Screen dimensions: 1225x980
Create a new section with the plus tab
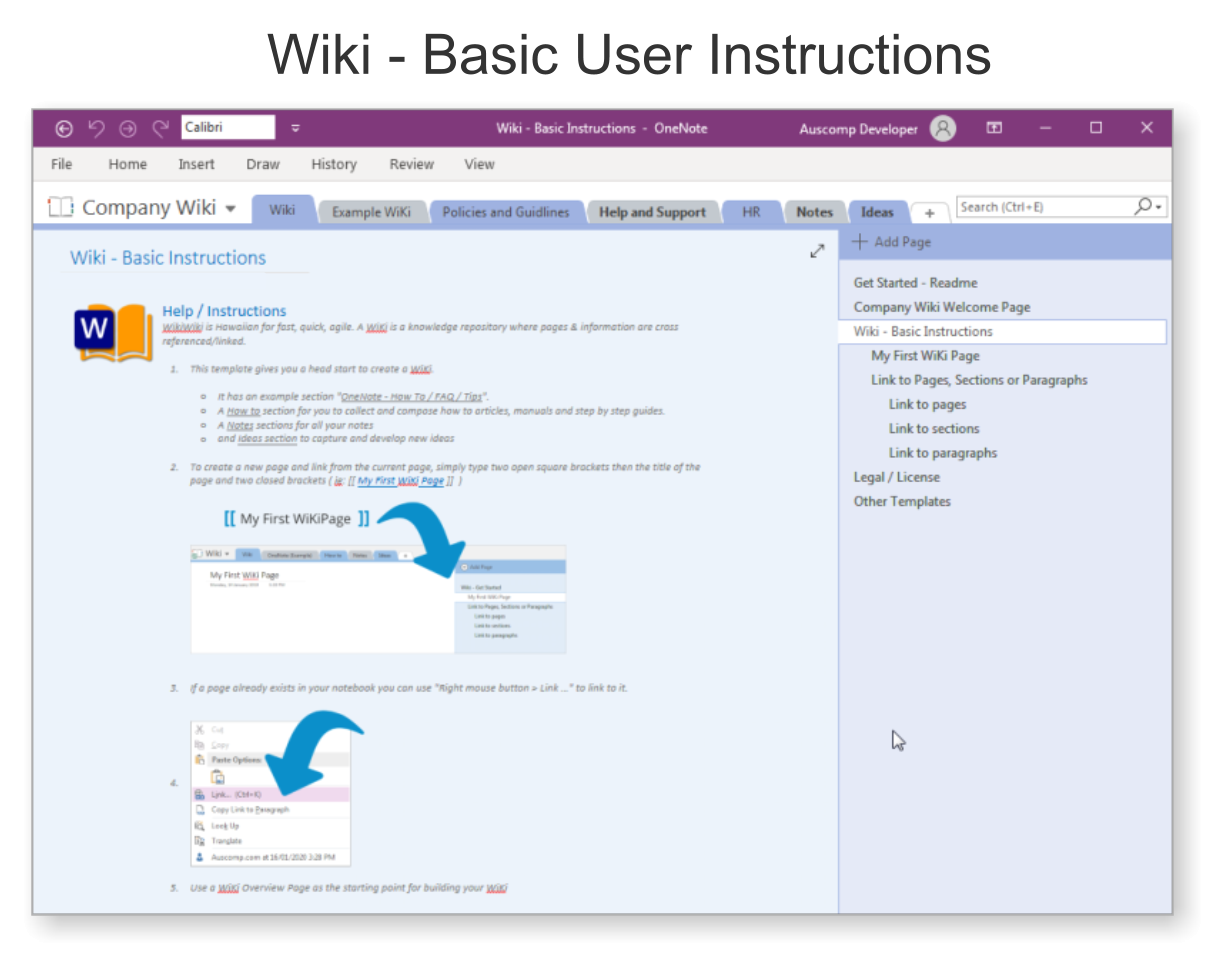point(929,213)
